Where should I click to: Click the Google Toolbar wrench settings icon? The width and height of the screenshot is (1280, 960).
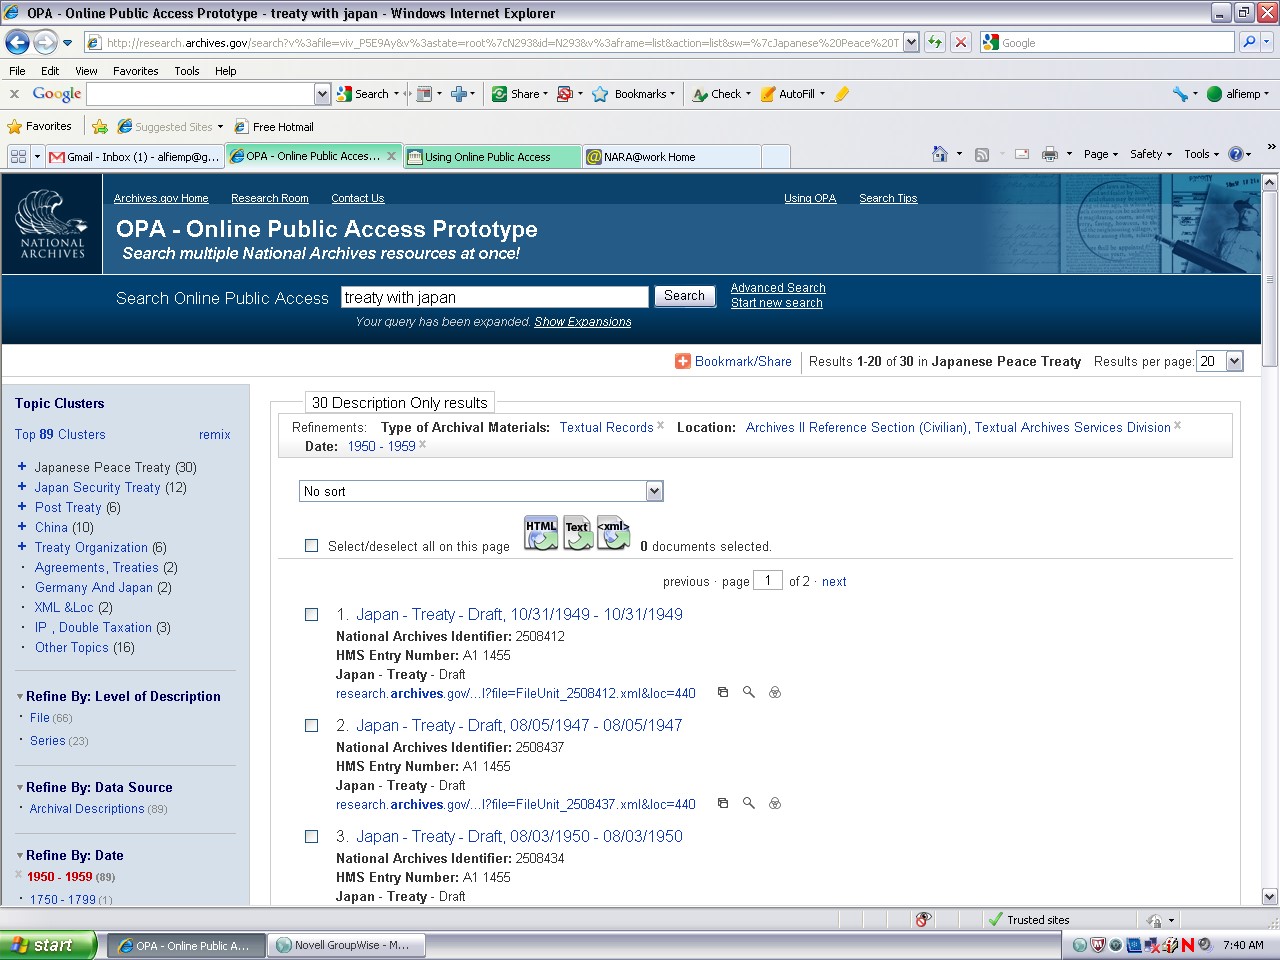[1181, 94]
